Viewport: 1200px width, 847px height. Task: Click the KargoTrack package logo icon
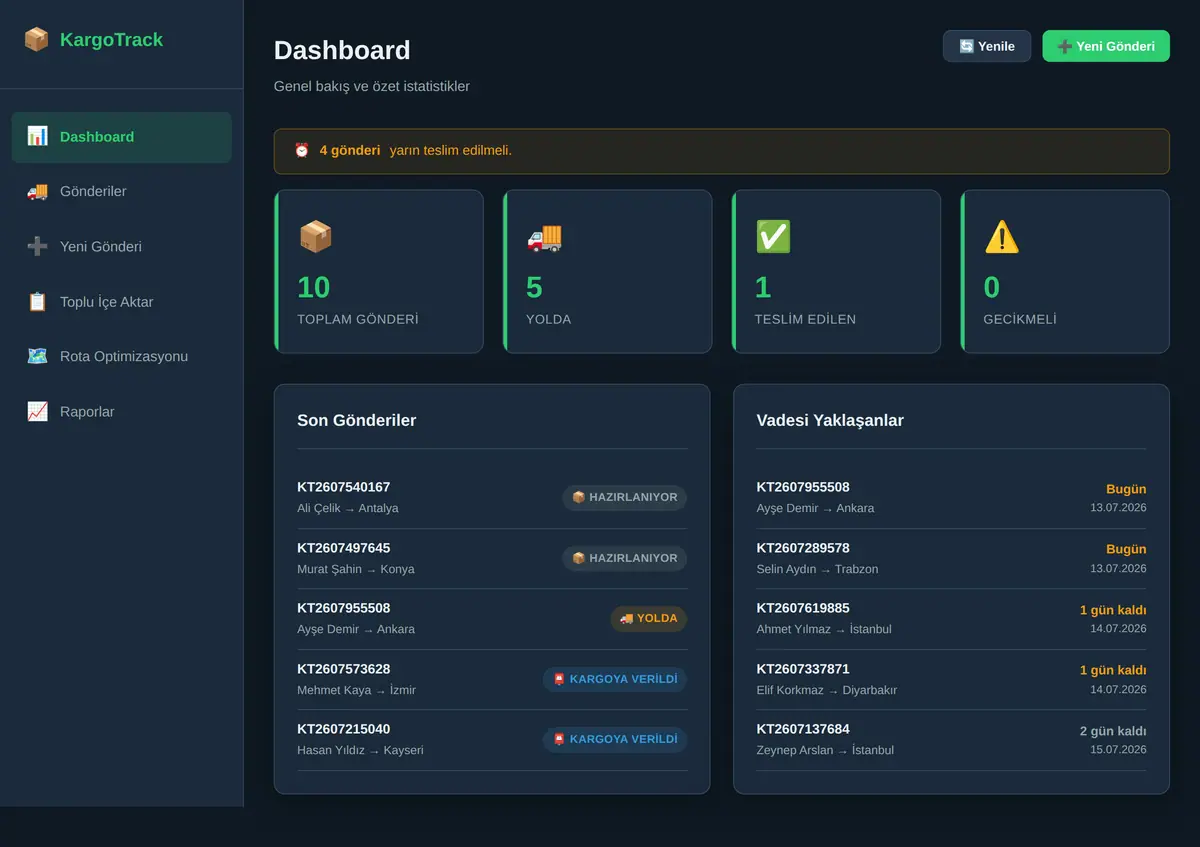click(37, 40)
